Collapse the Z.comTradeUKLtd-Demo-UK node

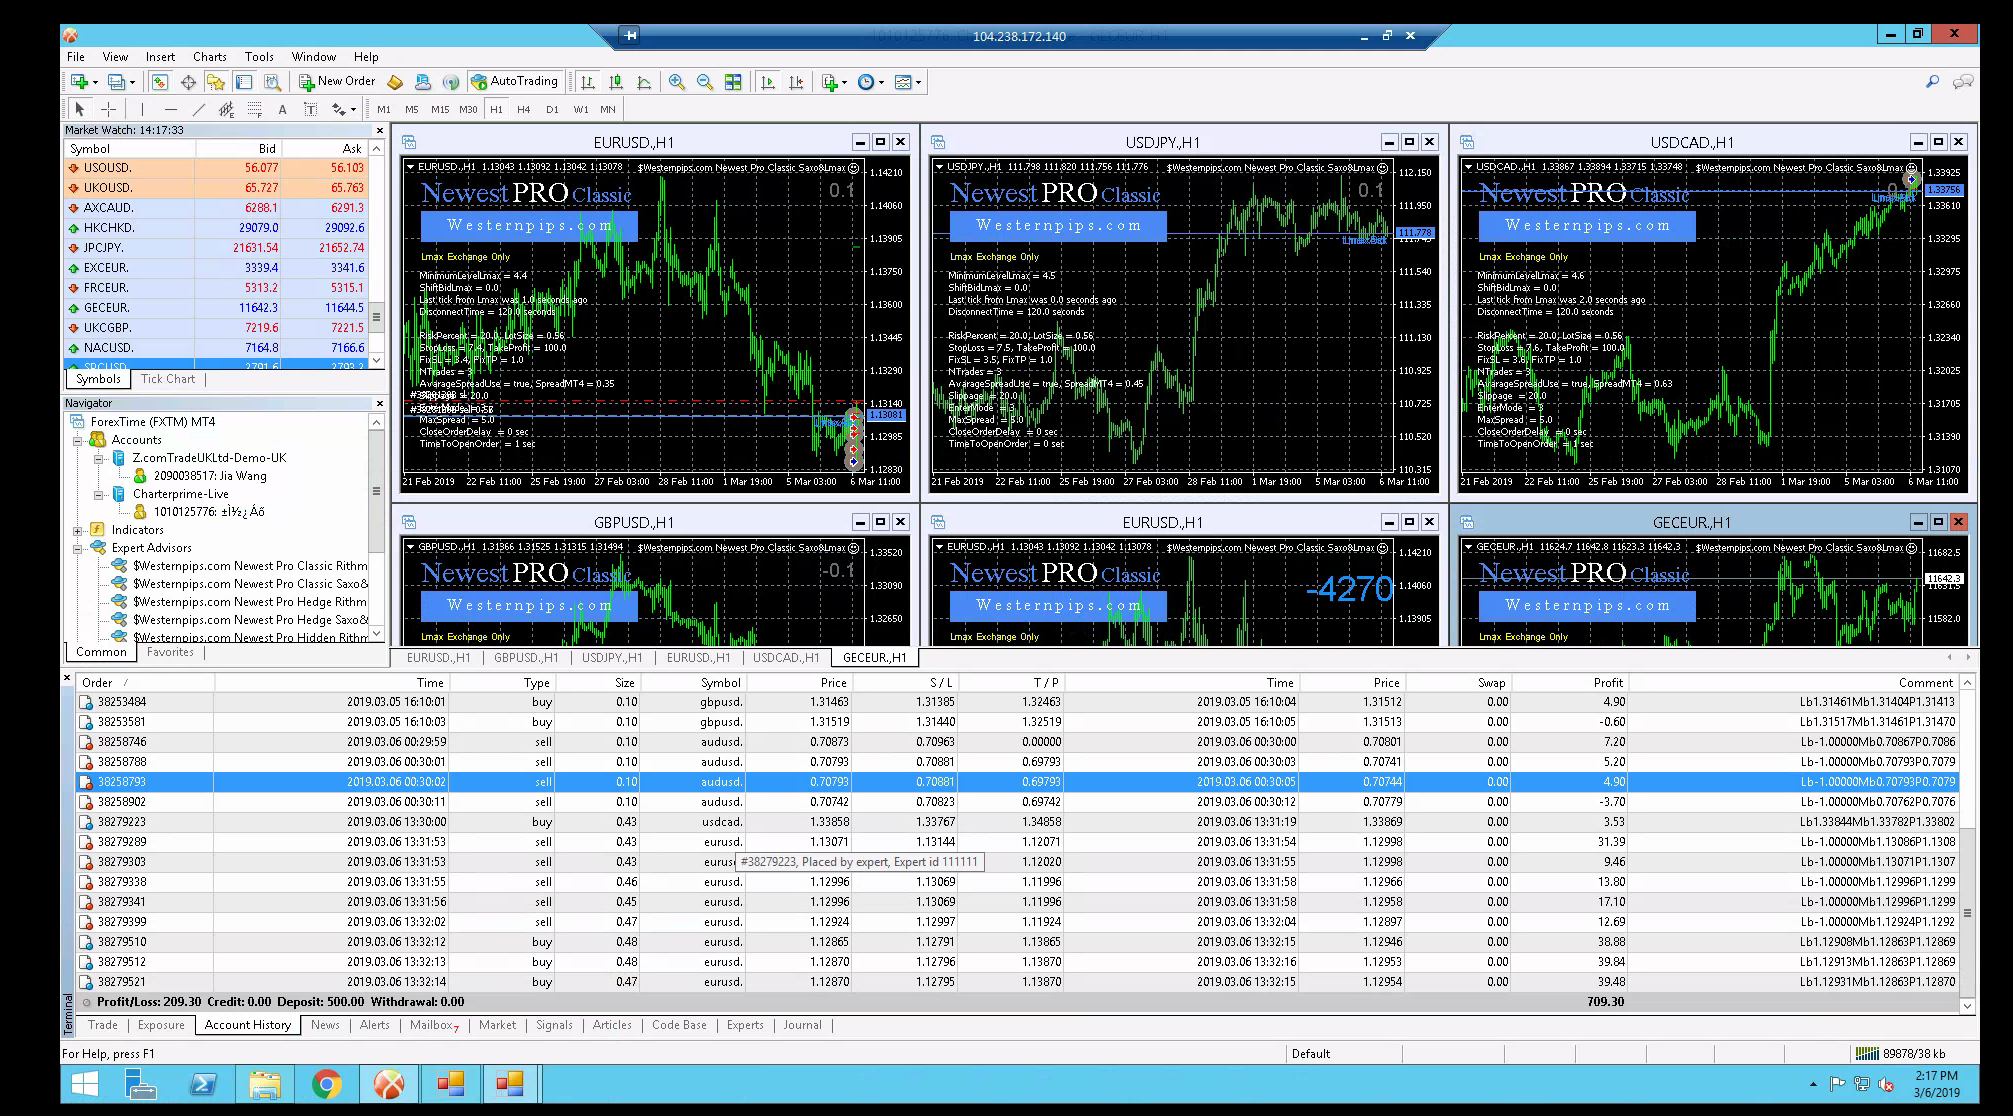tap(99, 458)
